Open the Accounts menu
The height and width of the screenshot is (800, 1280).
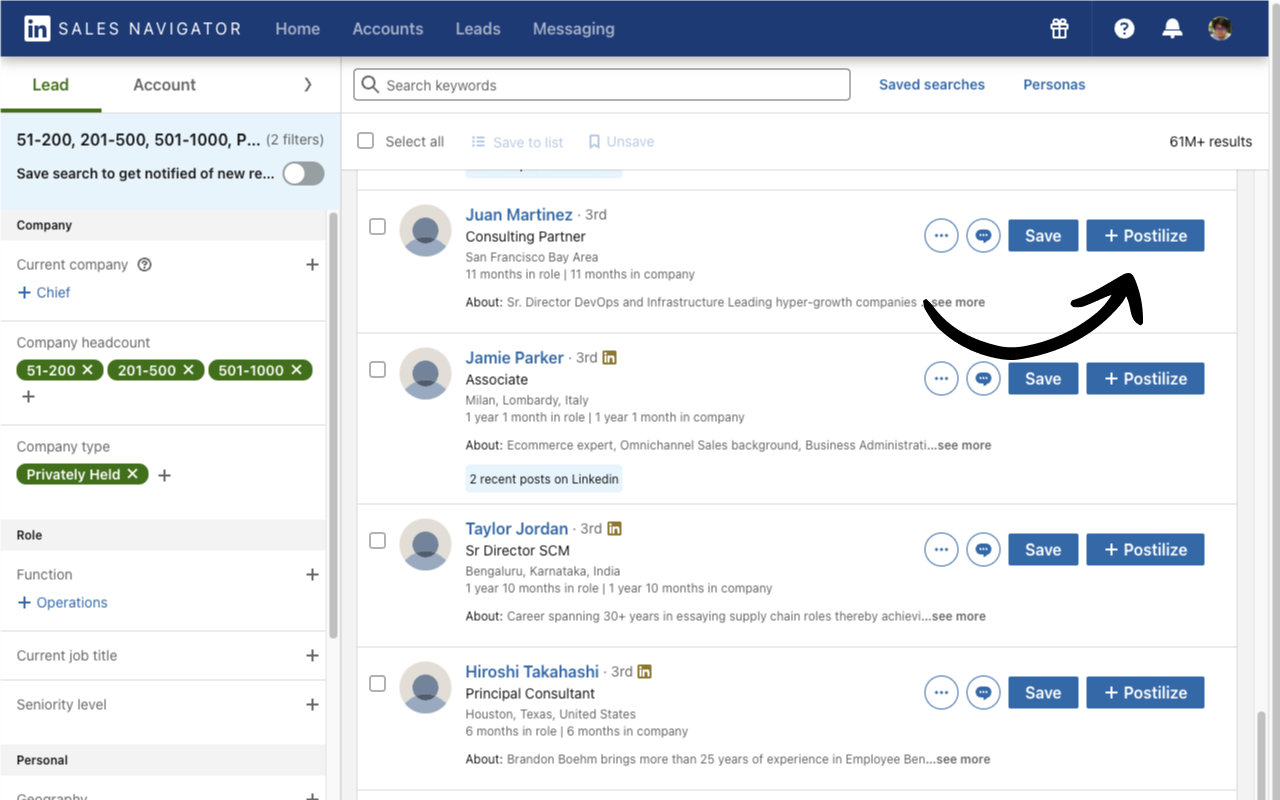388,29
